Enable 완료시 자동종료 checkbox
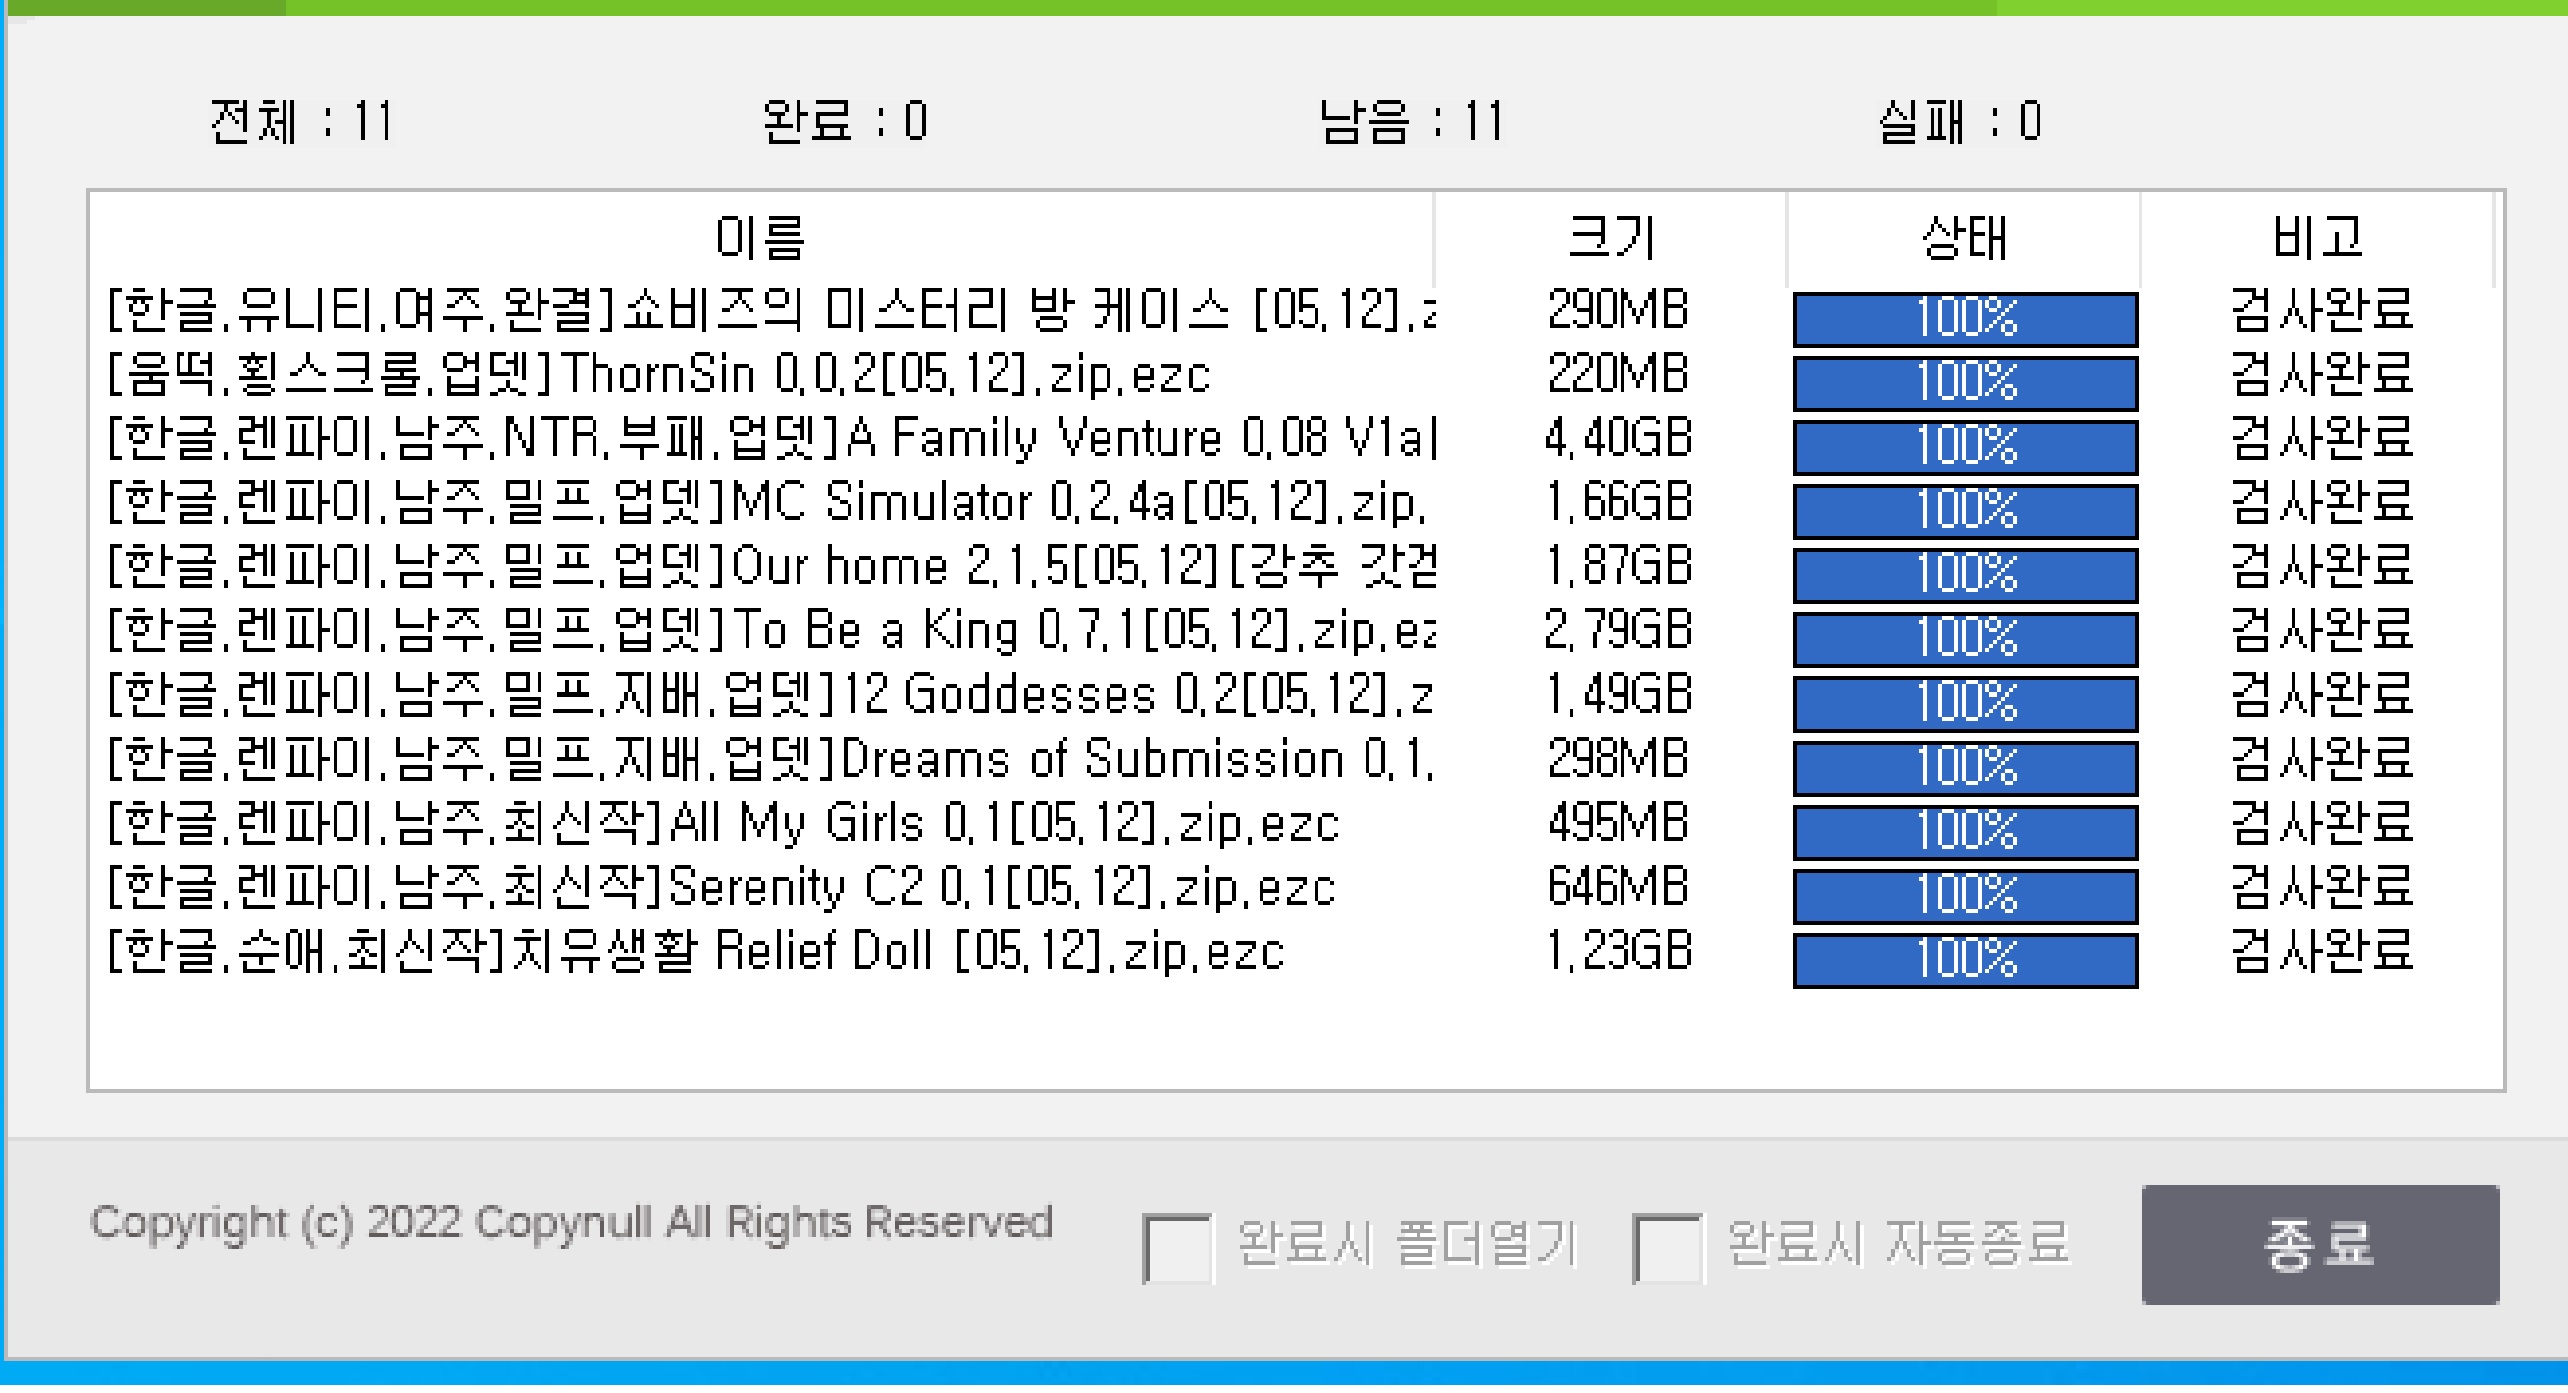Image resolution: width=2568 pixels, height=1393 pixels. 1666,1248
